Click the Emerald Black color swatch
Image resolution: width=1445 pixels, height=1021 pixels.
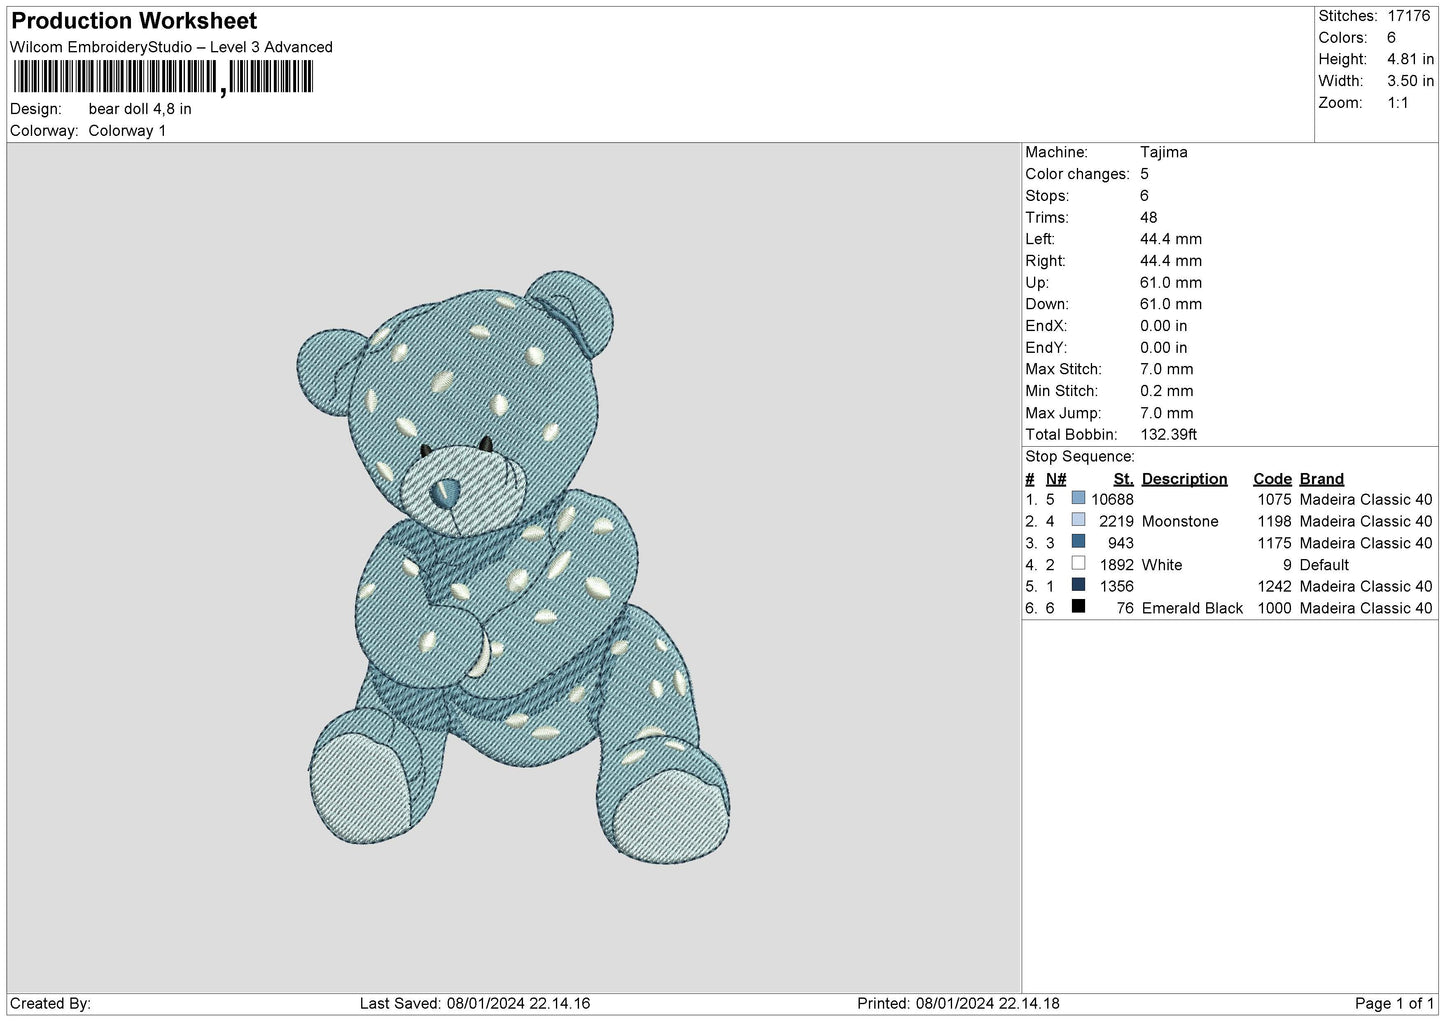(1078, 607)
